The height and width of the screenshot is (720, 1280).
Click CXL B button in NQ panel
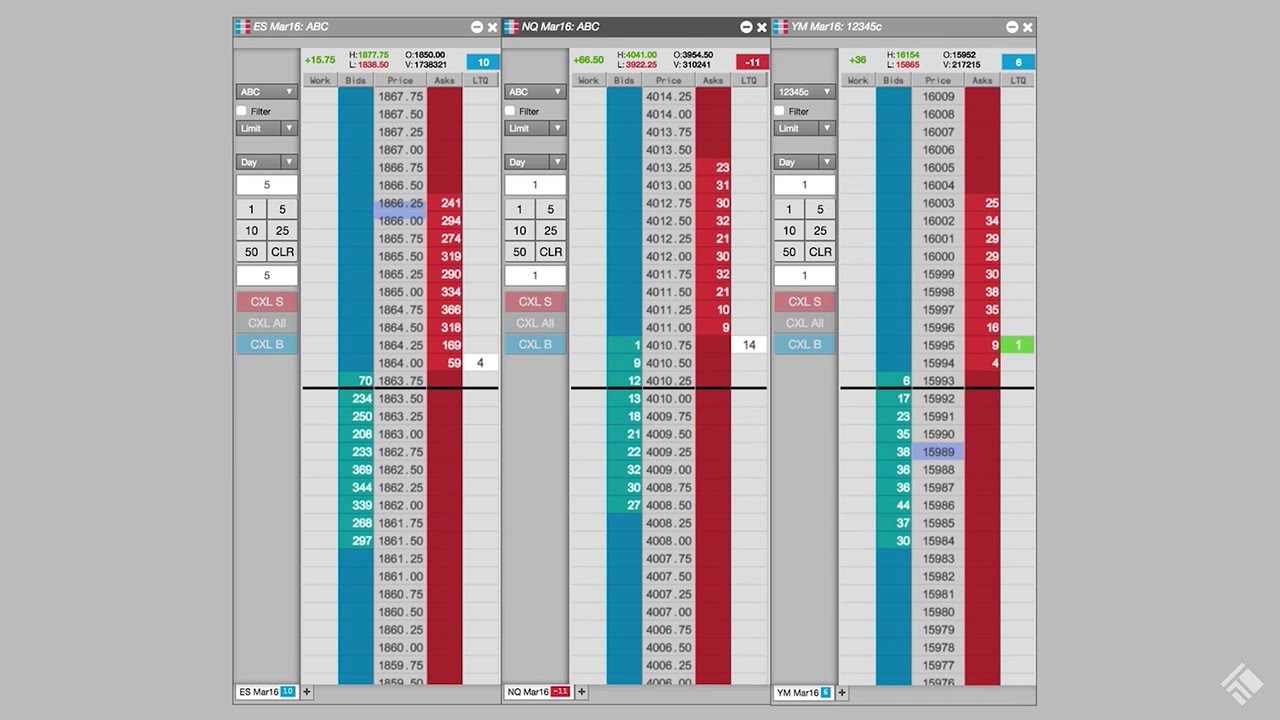(x=535, y=345)
